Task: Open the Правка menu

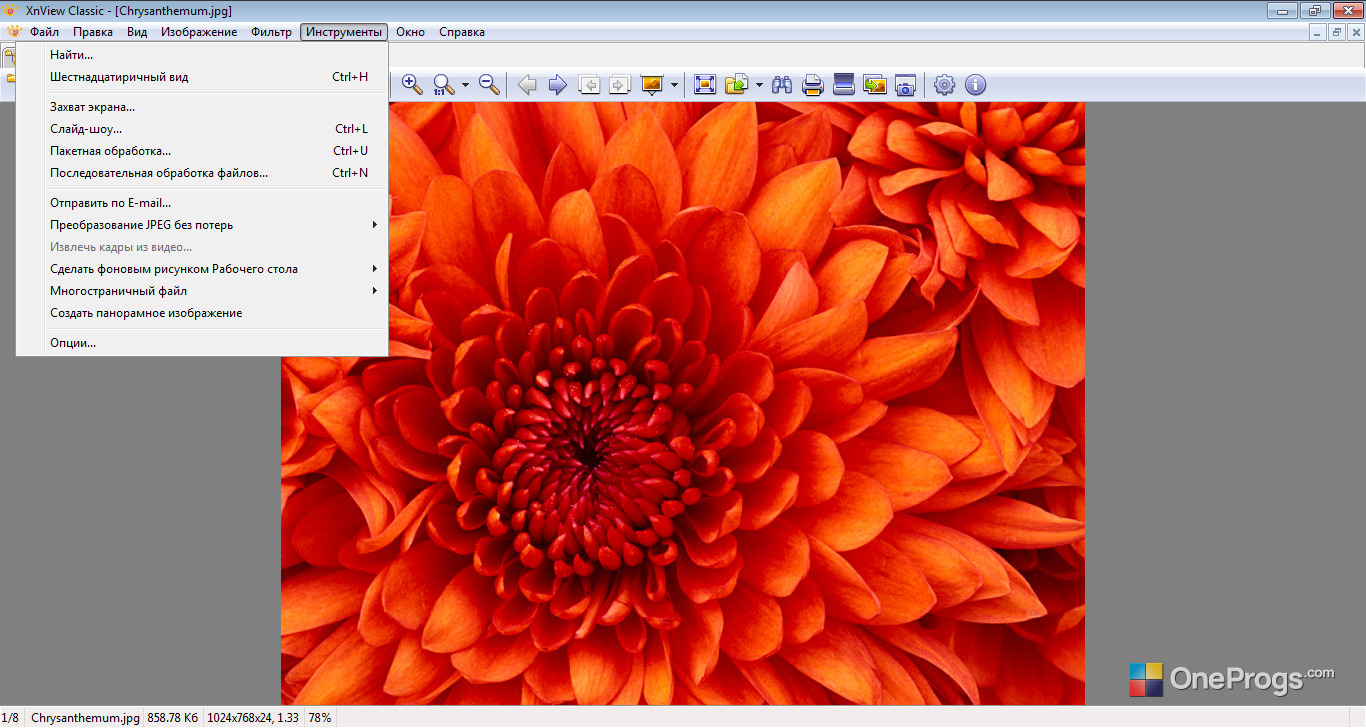Action: click(93, 32)
